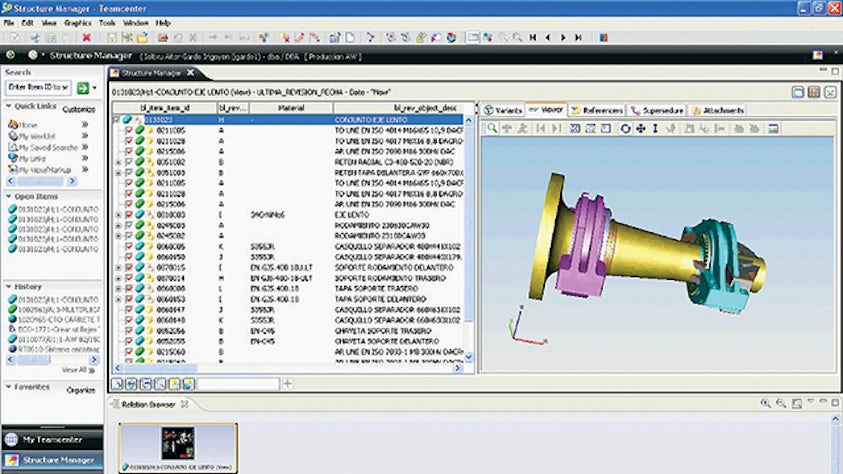
Task: Click Organize in Favorites
Action: 81,390
